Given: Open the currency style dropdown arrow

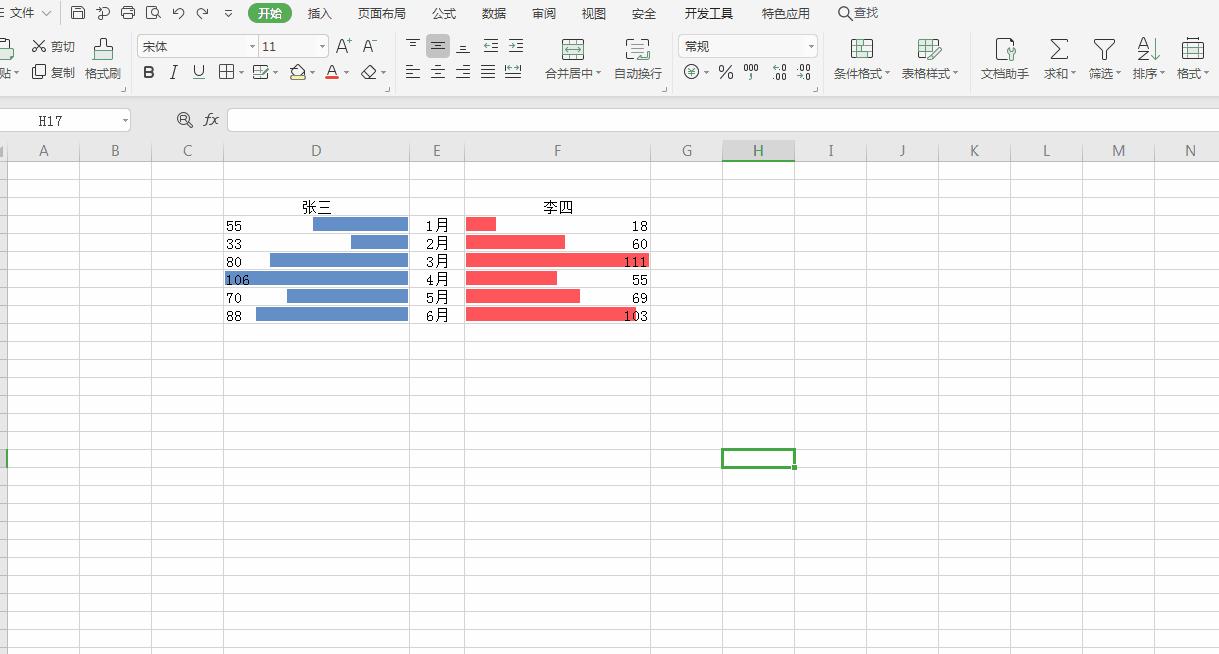Looking at the screenshot, I should point(706,72).
